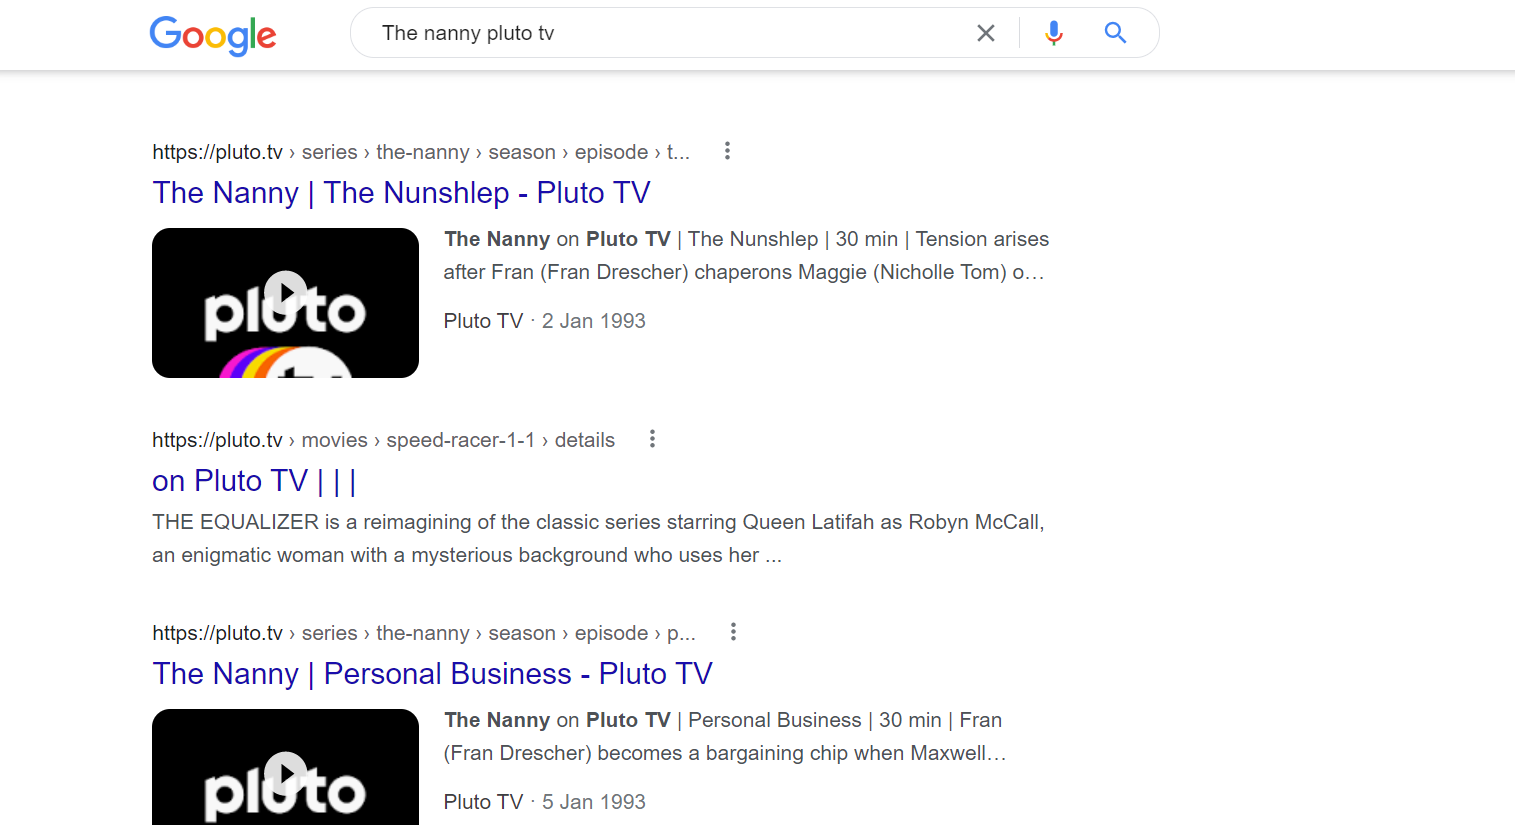Open 'The Nanny | The Nunshlep - Pluto TV' link
Image resolution: width=1515 pixels, height=825 pixels.
pos(401,192)
